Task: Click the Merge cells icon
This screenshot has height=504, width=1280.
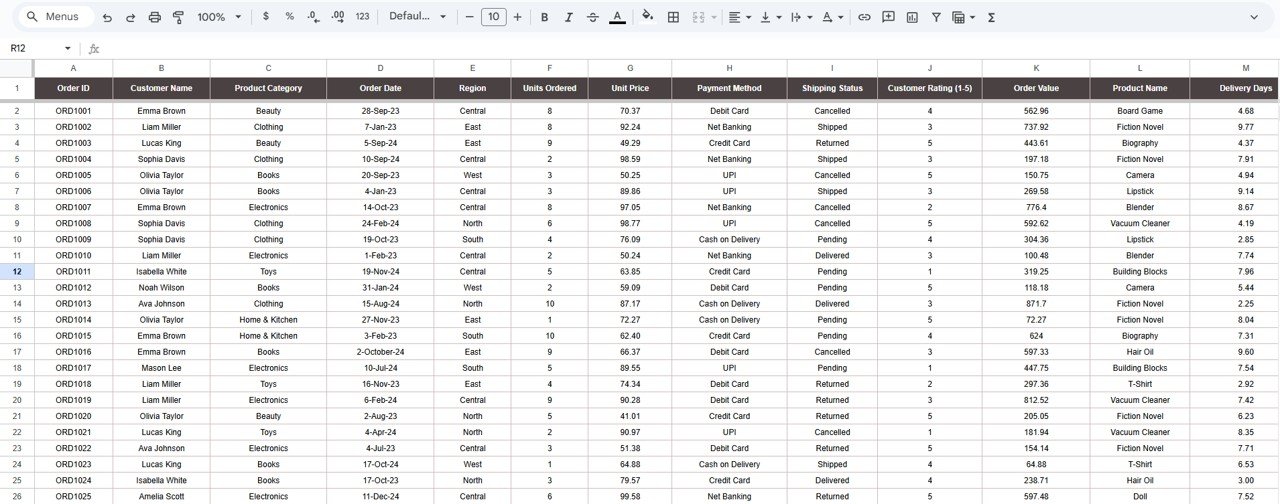Action: (x=698, y=17)
